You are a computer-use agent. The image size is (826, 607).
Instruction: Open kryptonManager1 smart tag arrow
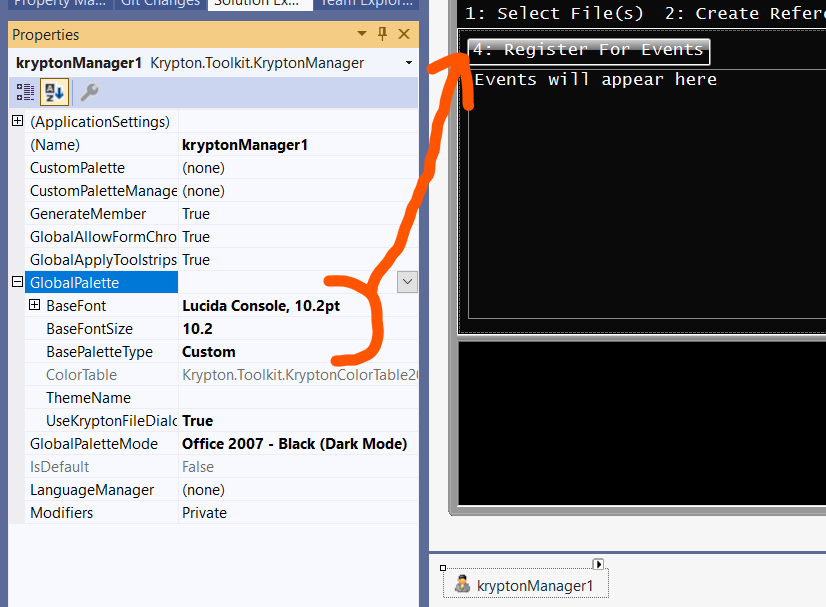click(x=599, y=563)
